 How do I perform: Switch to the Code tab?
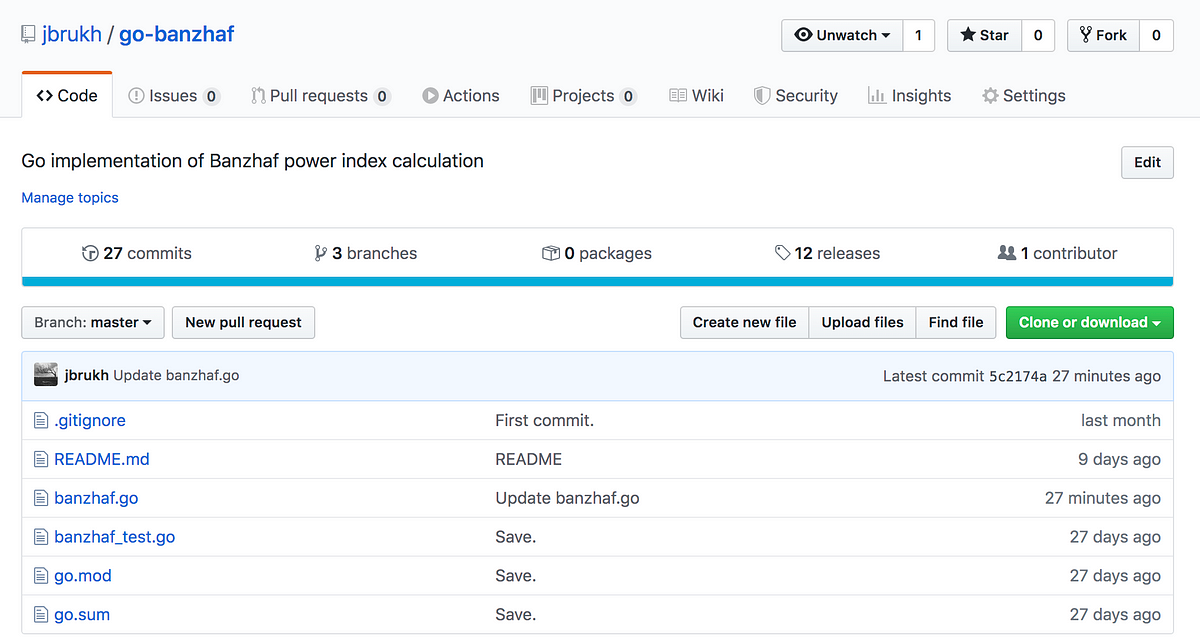[67, 96]
